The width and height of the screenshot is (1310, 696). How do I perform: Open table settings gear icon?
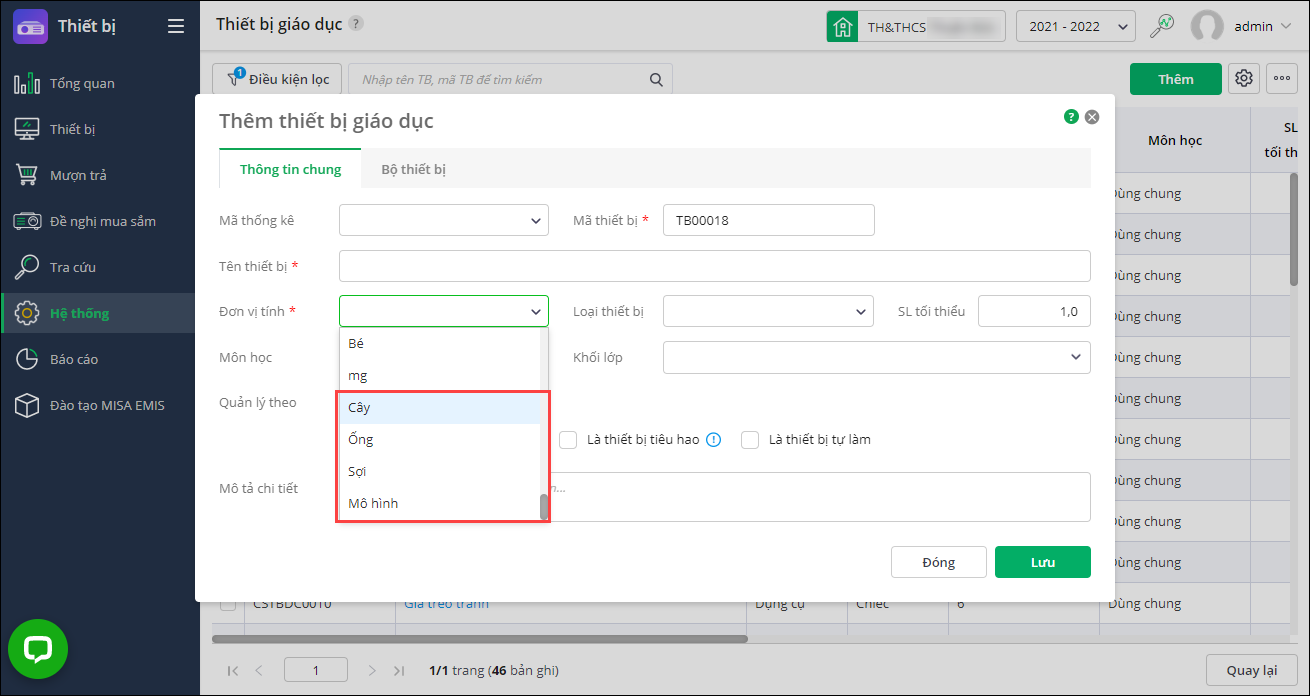point(1244,79)
